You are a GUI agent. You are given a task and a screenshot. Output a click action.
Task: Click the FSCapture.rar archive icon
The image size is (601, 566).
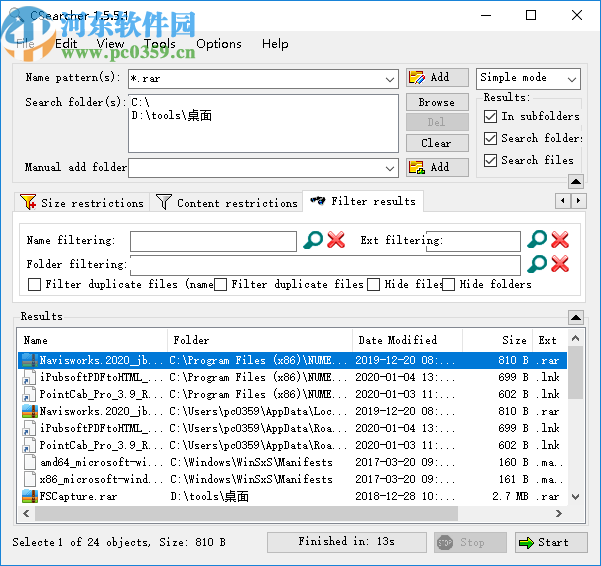[x=30, y=496]
